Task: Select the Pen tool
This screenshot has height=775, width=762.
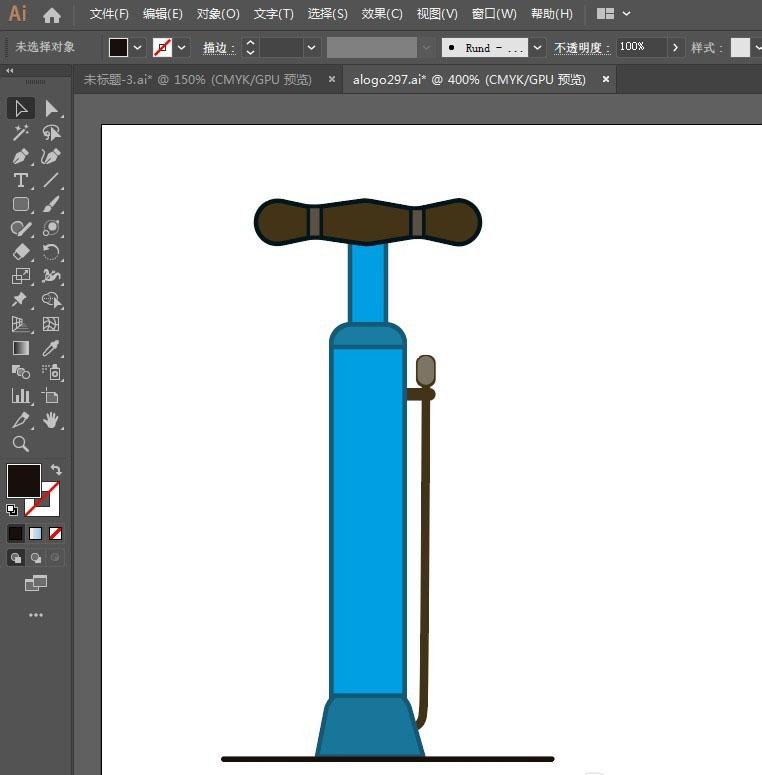Action: [21, 157]
